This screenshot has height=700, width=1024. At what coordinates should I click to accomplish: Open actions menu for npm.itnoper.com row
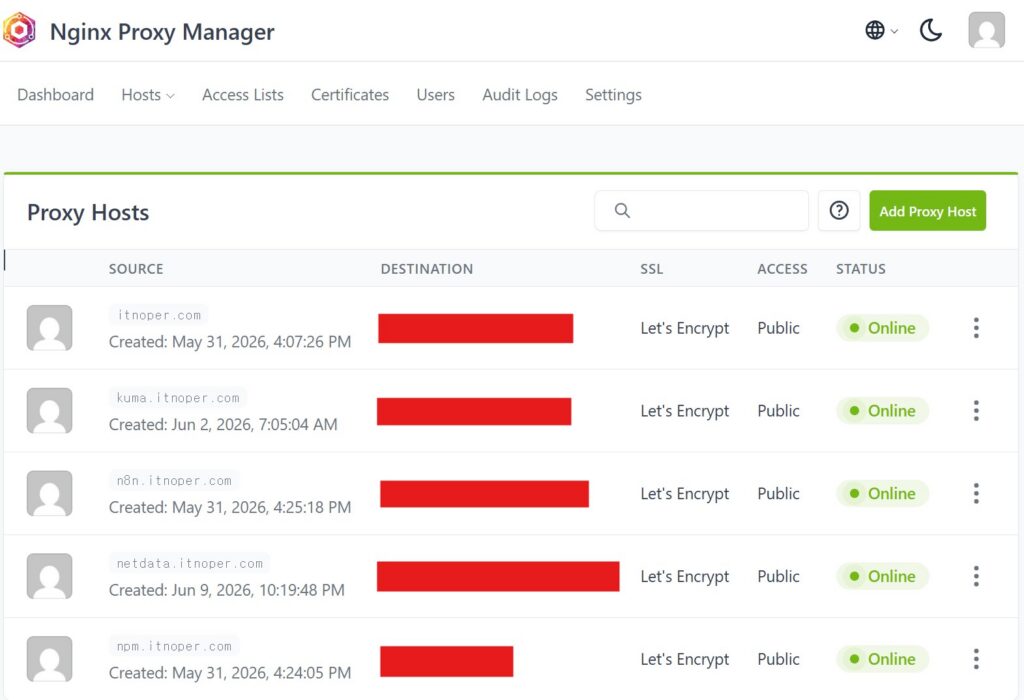click(976, 659)
